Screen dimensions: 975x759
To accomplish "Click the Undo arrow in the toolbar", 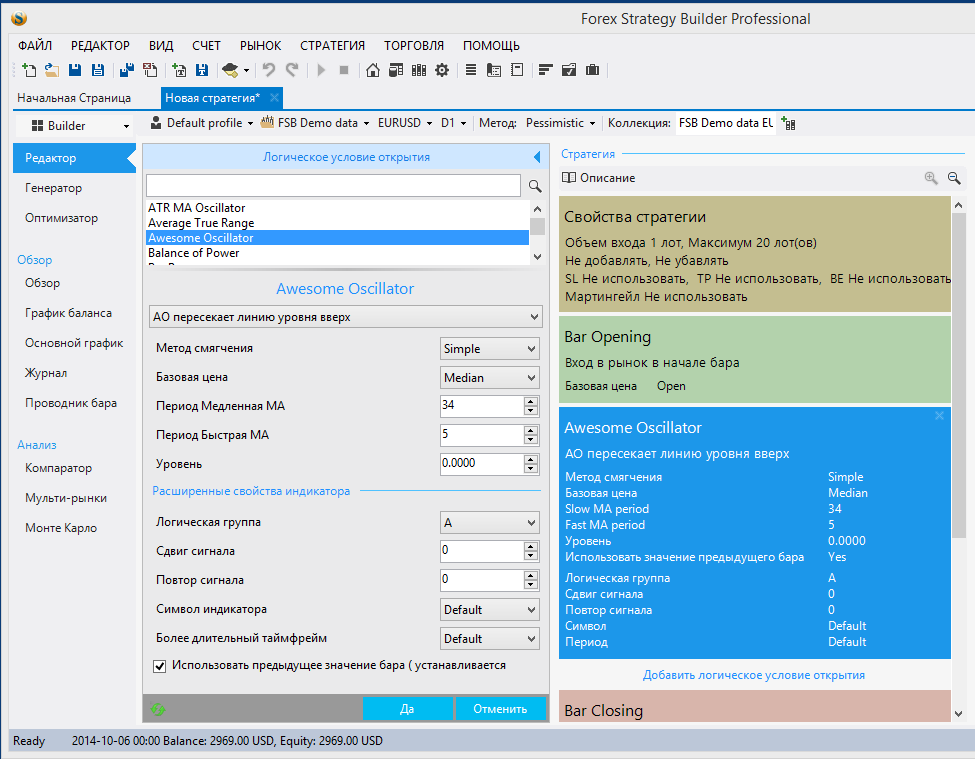I will (268, 70).
